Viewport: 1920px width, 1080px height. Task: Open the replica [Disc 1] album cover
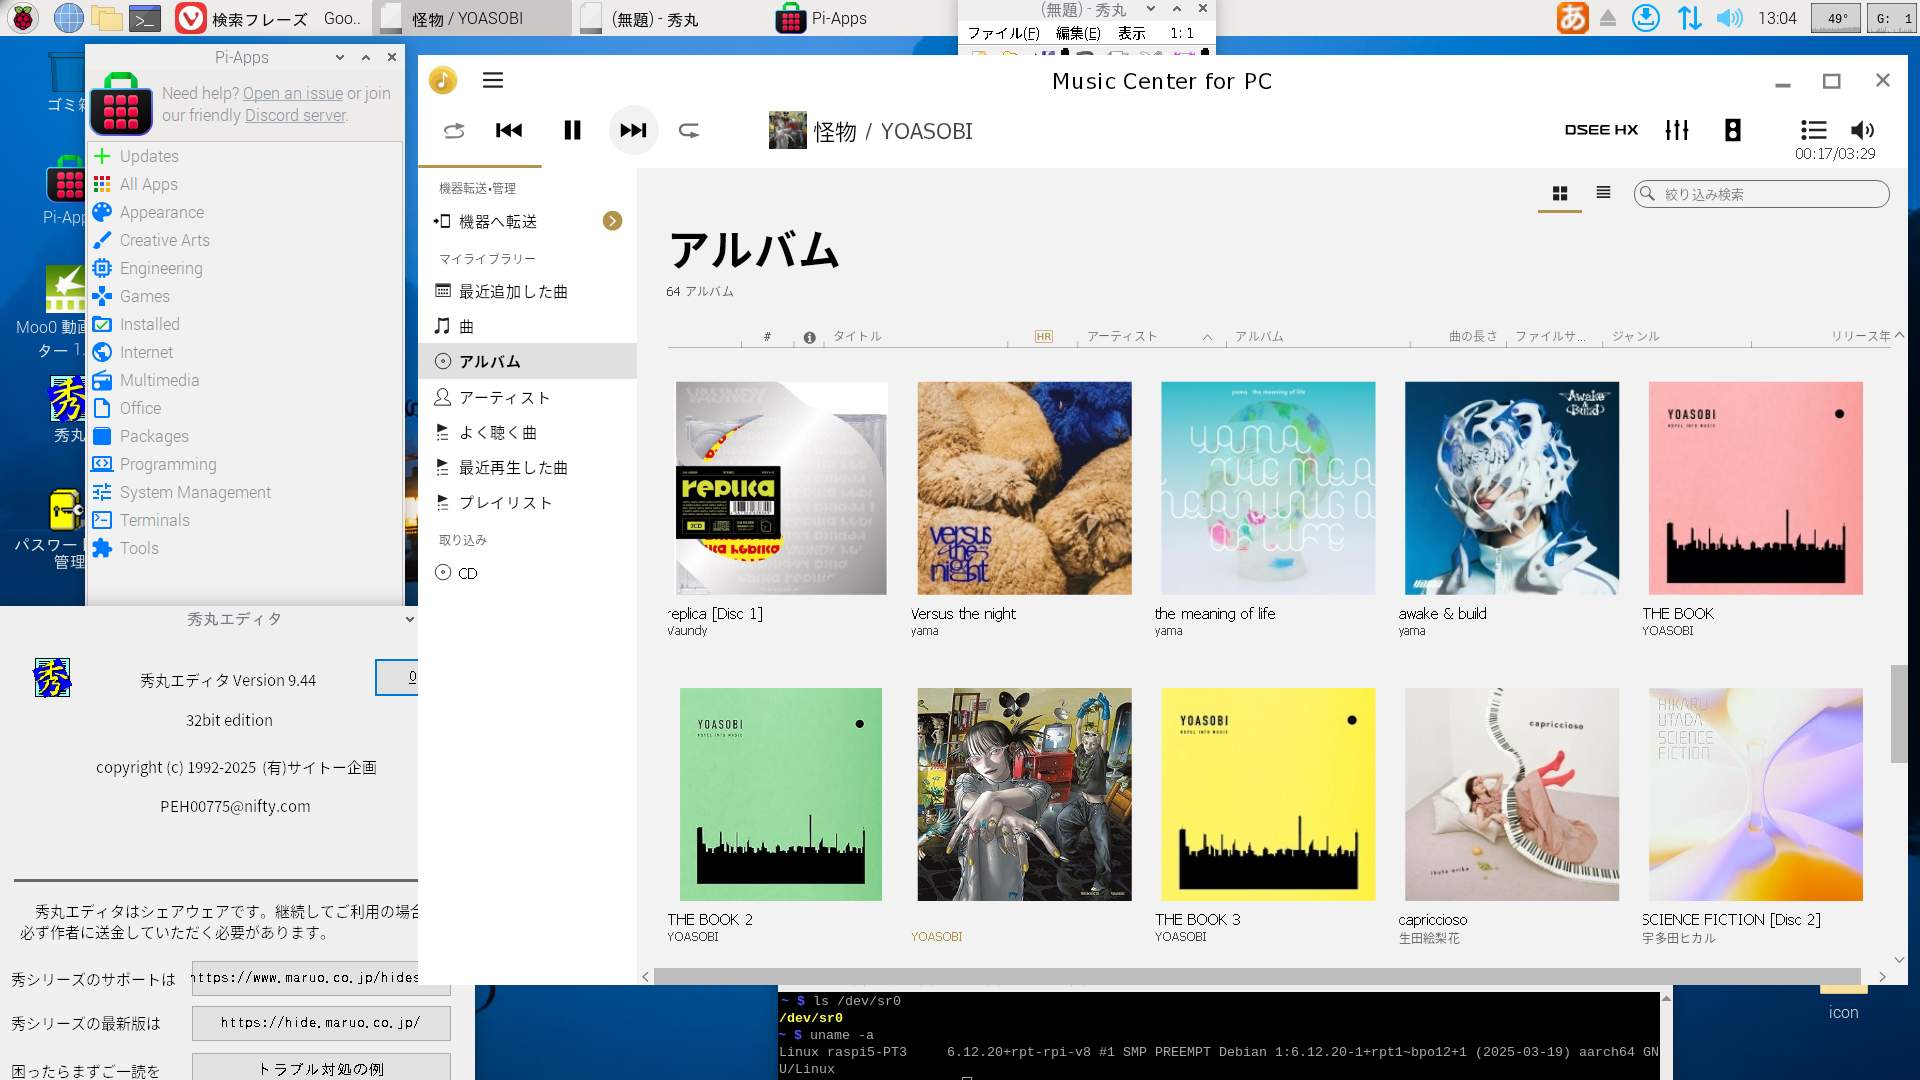click(781, 488)
